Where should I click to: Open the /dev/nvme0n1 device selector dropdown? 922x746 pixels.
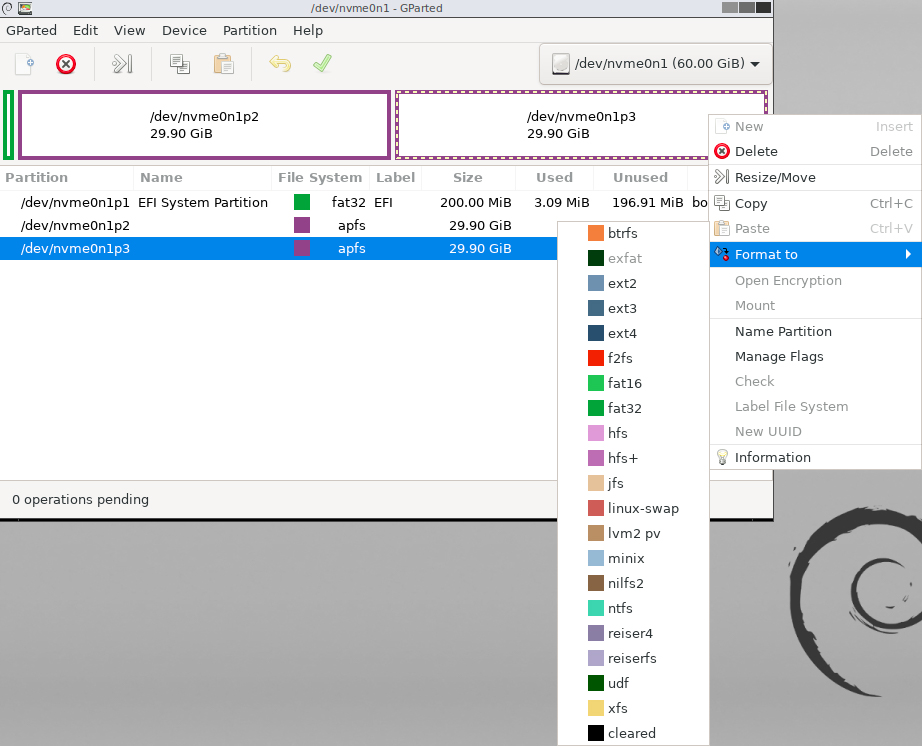coord(656,63)
